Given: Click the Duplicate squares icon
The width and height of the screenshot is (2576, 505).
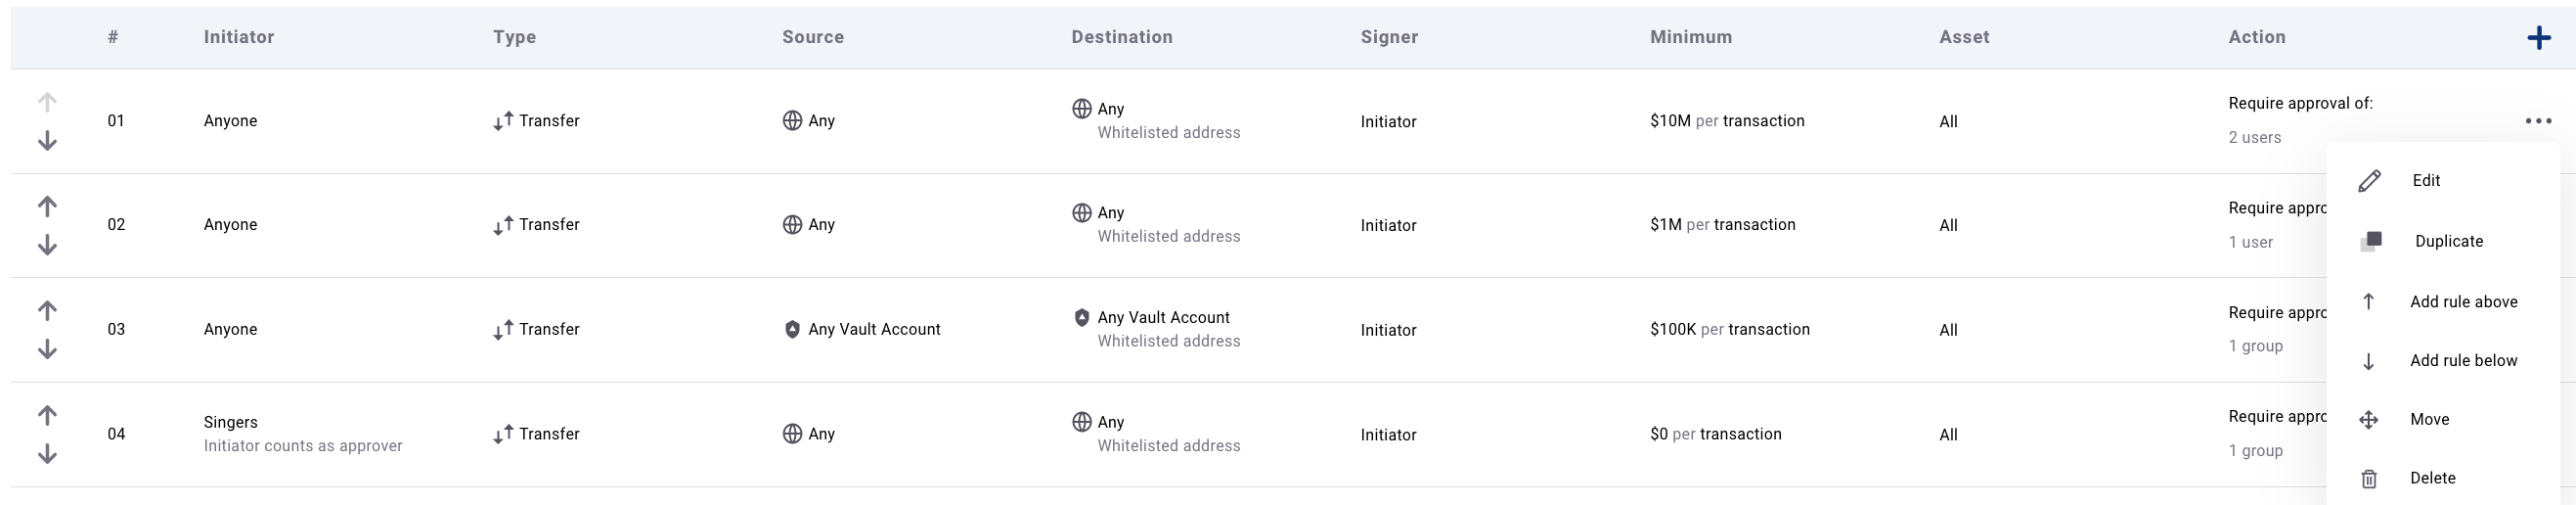Looking at the screenshot, I should [2371, 241].
